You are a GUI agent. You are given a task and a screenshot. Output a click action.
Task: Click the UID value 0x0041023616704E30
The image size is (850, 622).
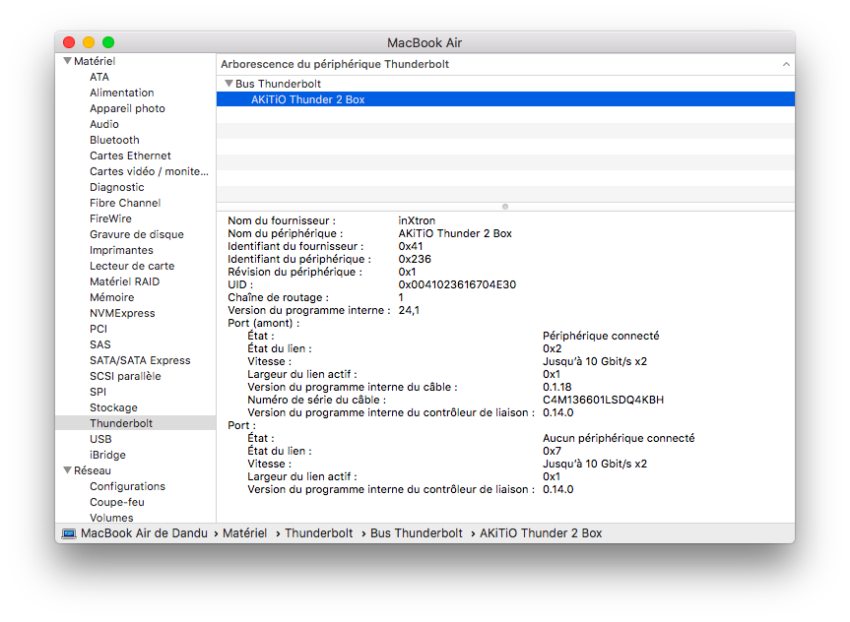pos(457,284)
